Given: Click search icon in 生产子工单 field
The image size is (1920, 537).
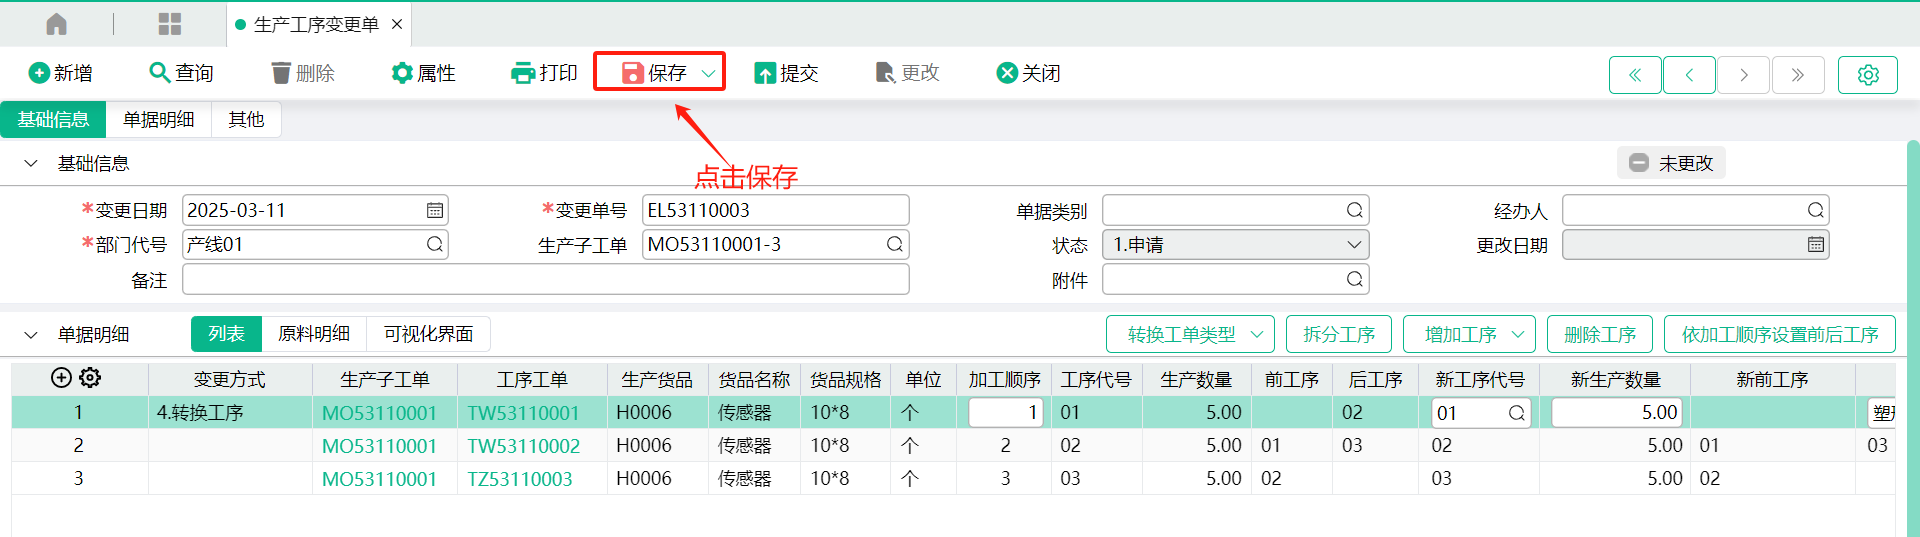Looking at the screenshot, I should [x=894, y=245].
